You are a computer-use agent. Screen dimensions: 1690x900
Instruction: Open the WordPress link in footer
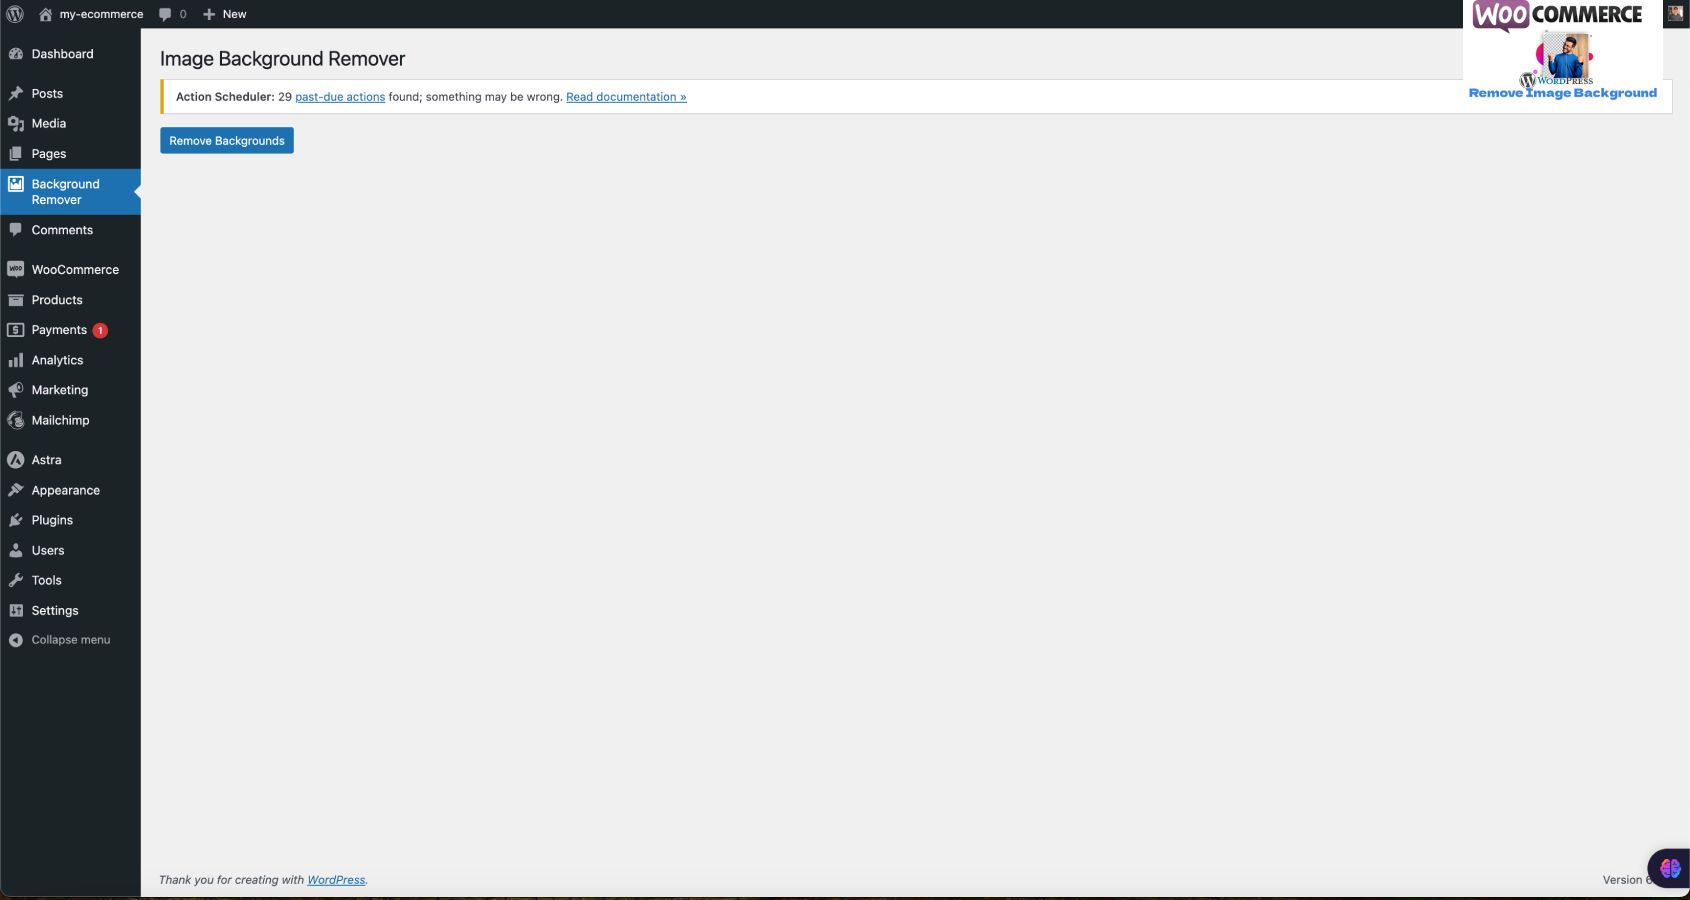(336, 880)
